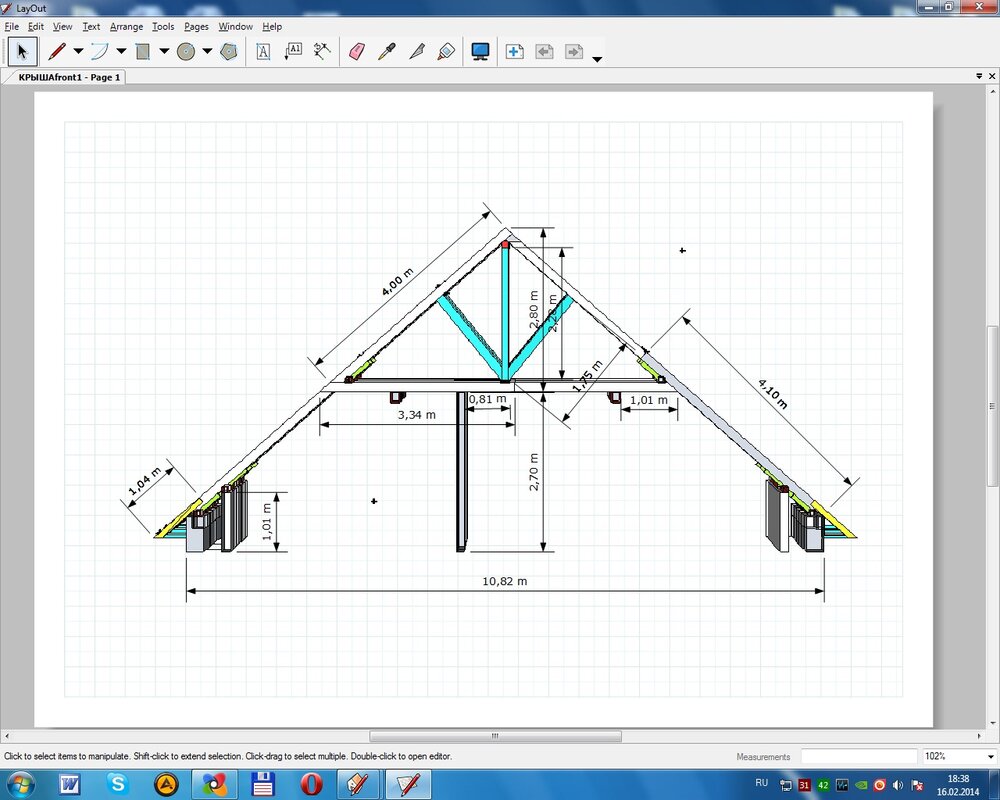Open Skype from the taskbar
The image size is (1000, 800).
119,784
